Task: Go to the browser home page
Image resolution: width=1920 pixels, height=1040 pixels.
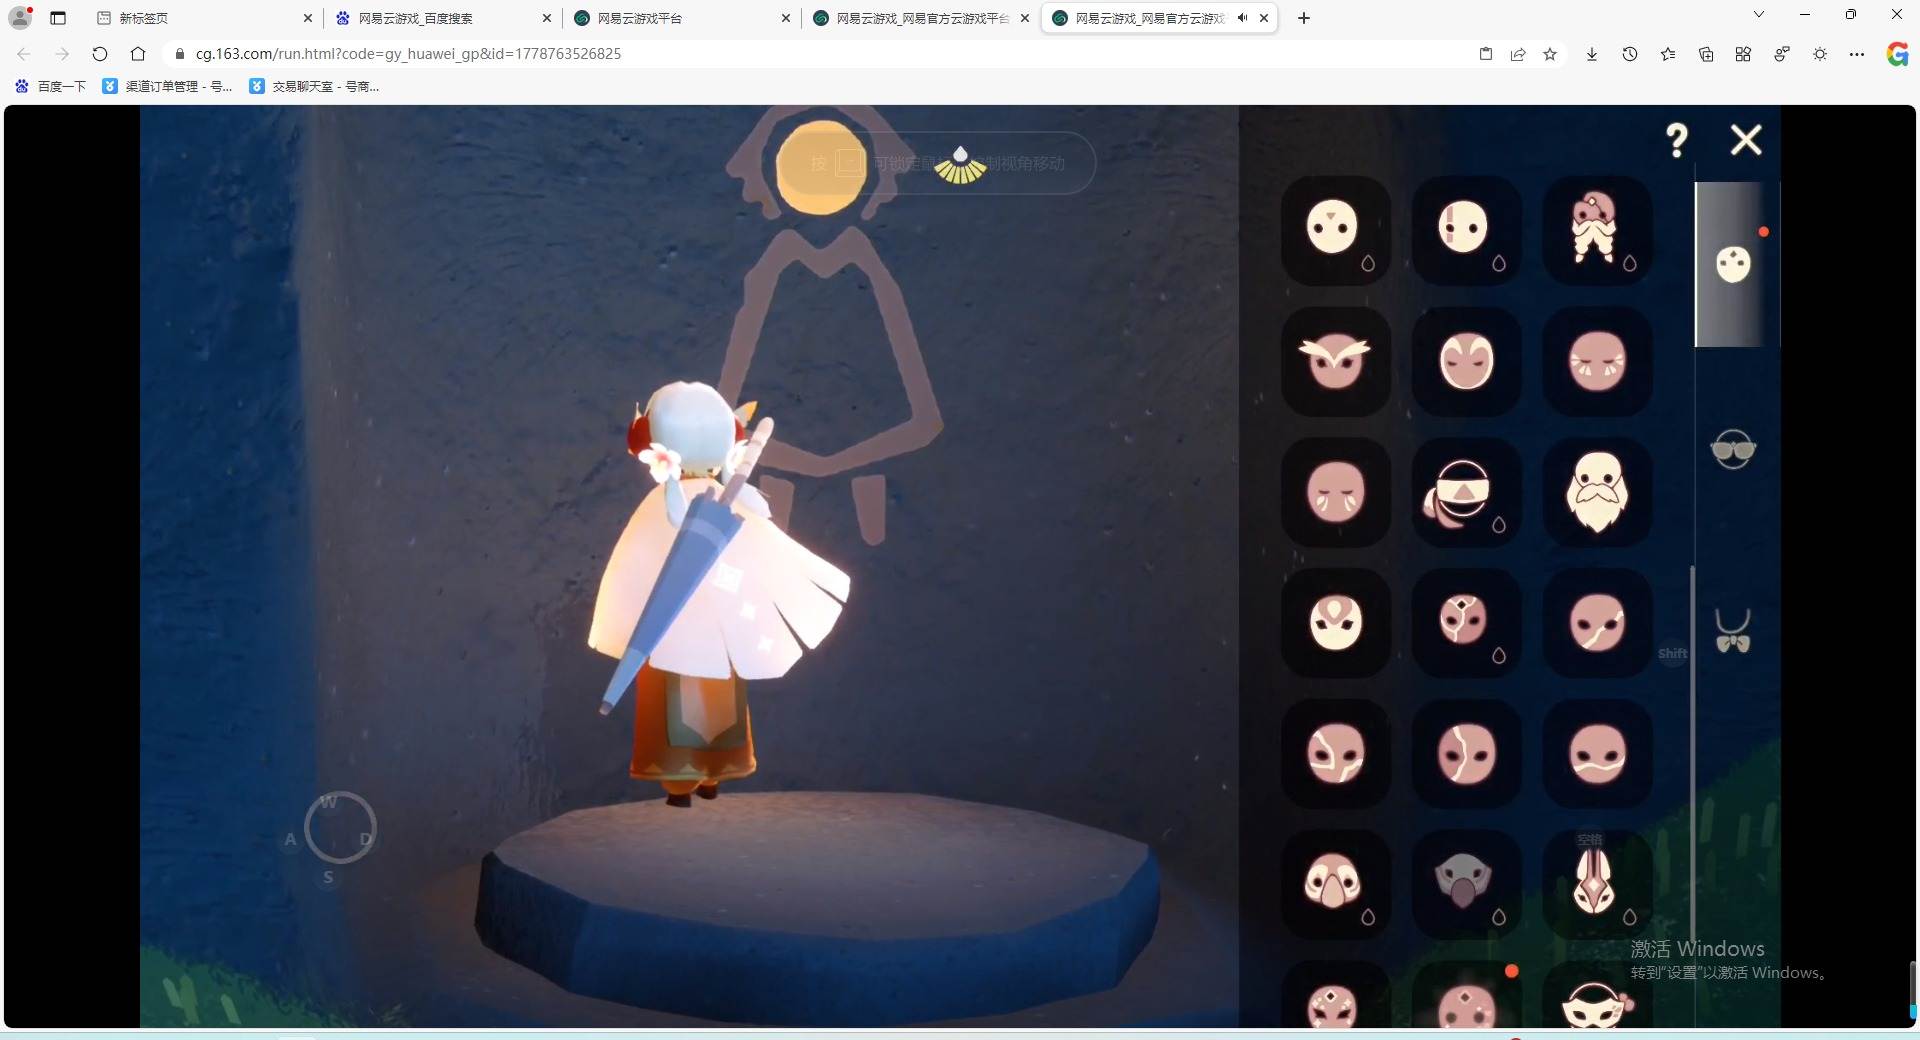Action: (x=138, y=54)
